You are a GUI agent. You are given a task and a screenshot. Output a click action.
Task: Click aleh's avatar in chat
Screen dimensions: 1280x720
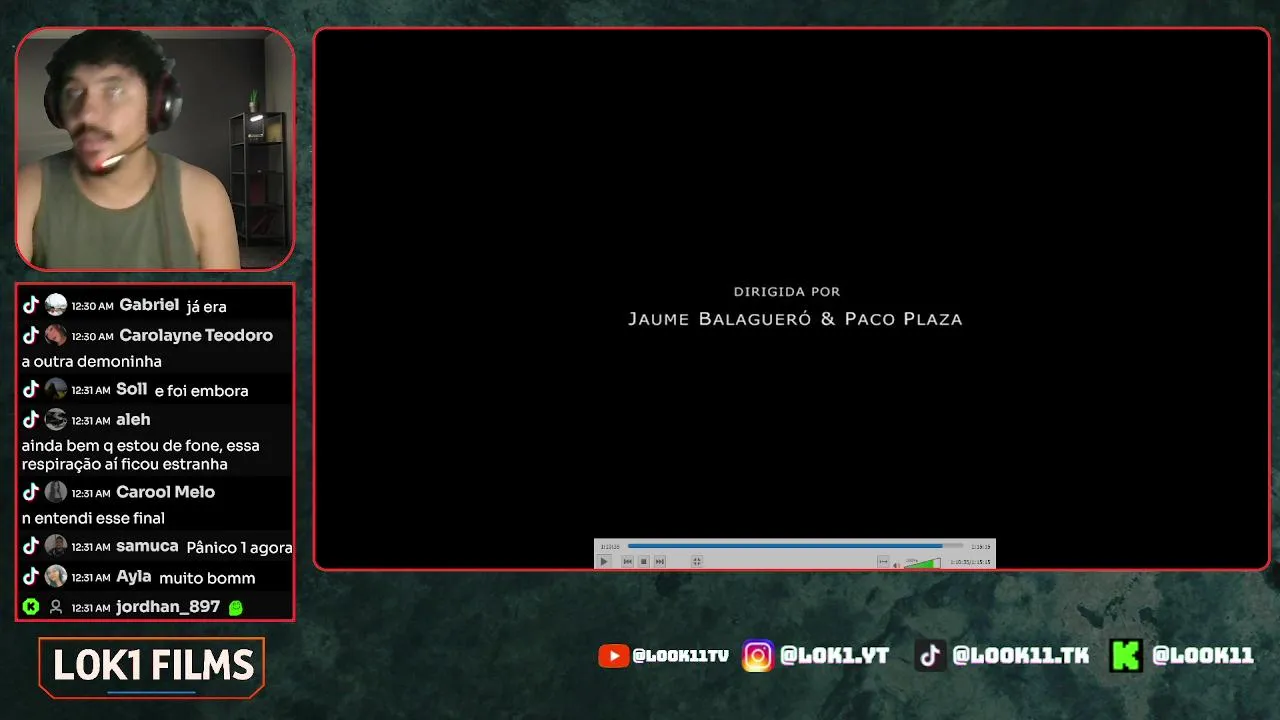[x=56, y=419]
